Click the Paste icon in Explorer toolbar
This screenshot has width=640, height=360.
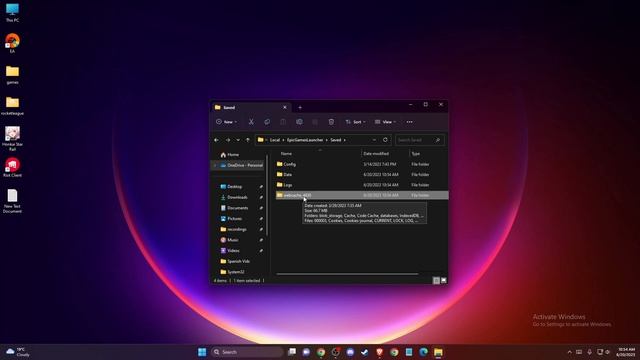283,122
